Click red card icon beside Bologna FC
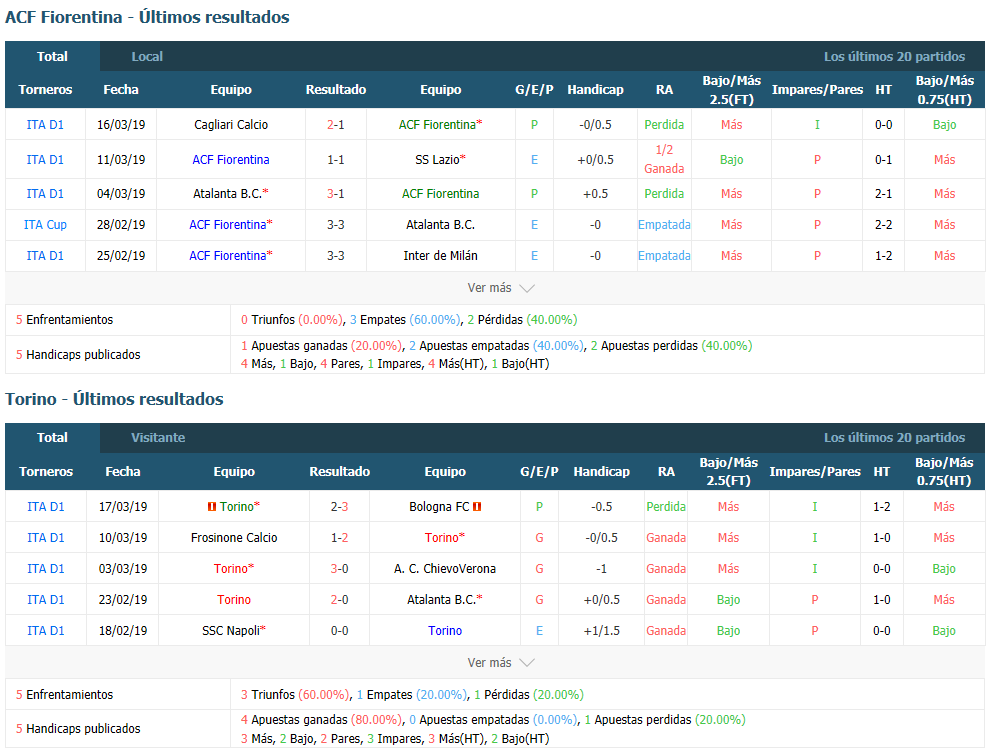This screenshot has width=990, height=752. (477, 506)
